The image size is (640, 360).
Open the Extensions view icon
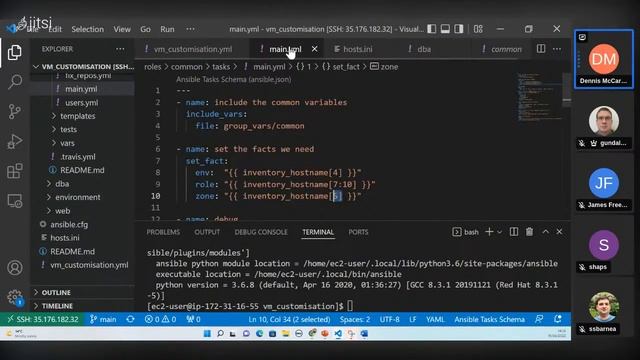(x=15, y=171)
